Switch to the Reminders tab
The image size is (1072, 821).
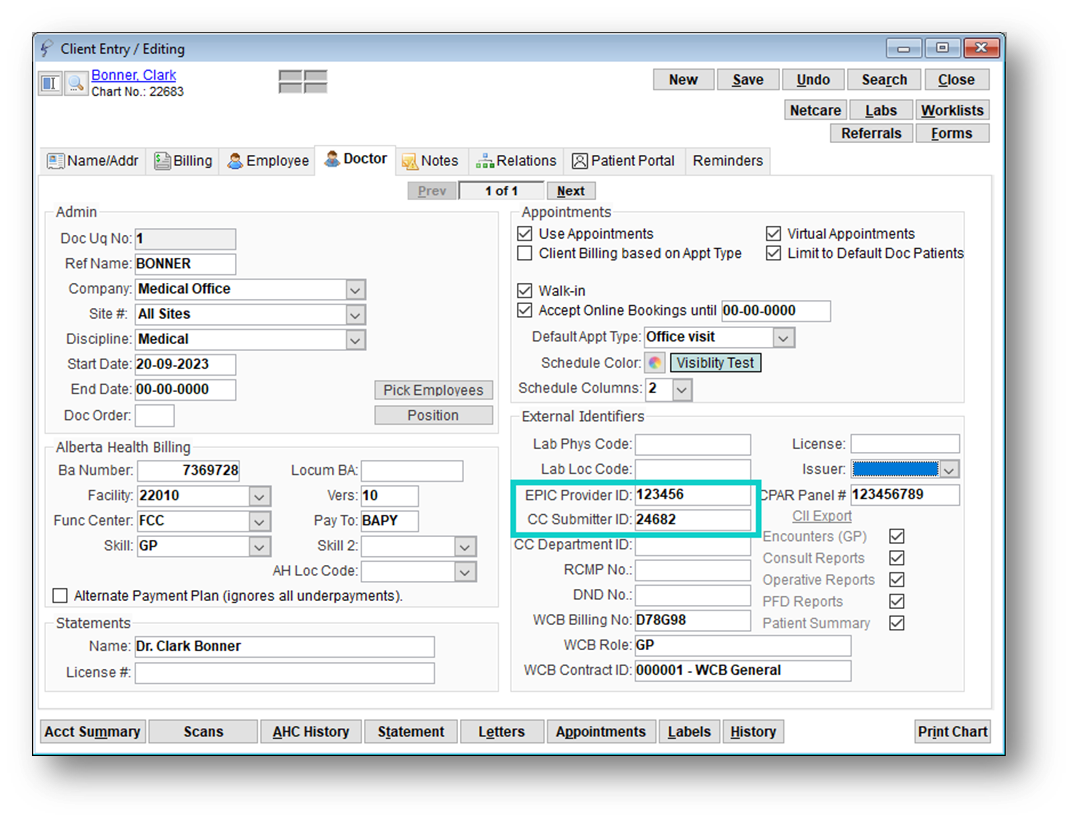pyautogui.click(x=727, y=161)
